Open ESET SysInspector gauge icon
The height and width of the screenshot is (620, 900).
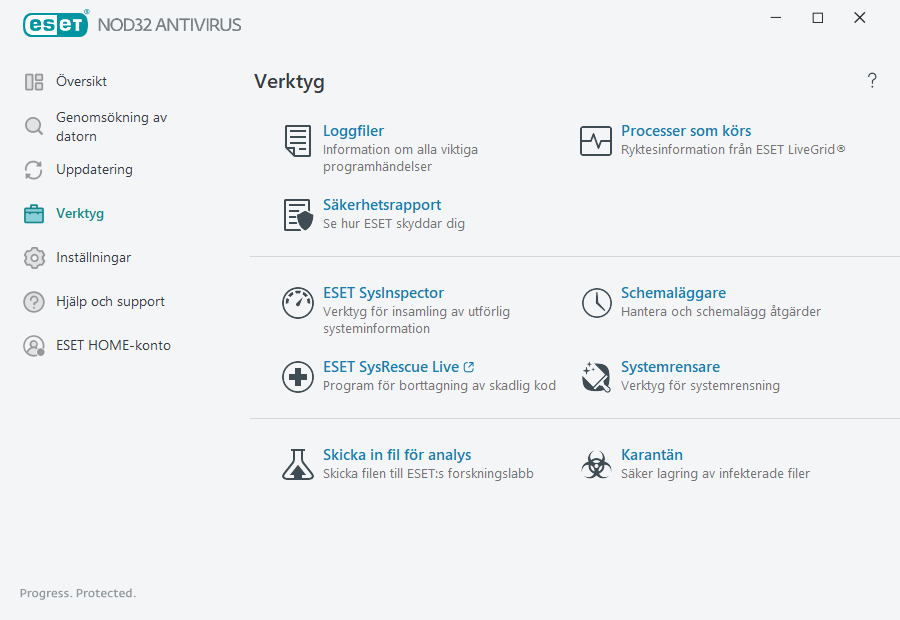click(x=297, y=302)
